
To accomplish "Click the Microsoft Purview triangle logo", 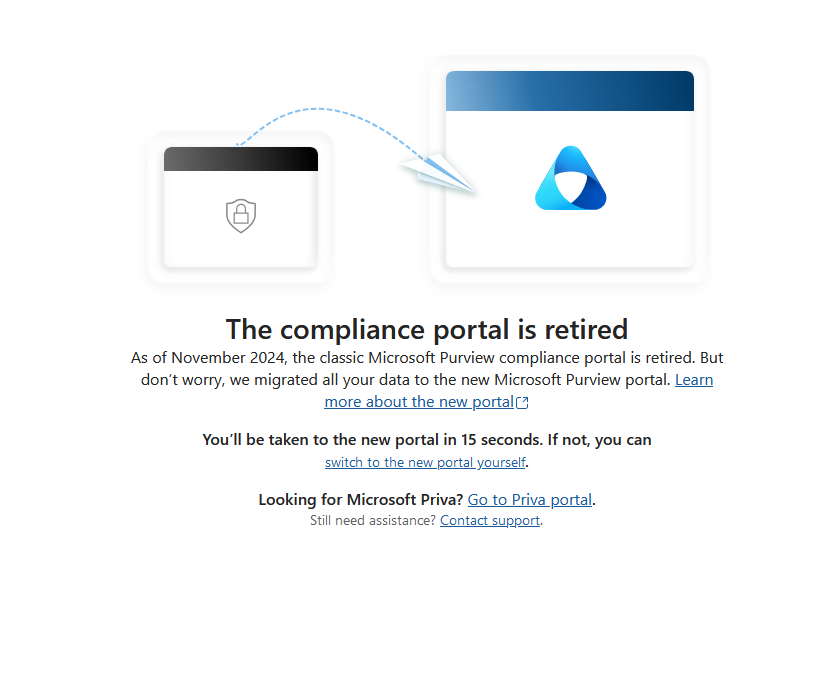I will (x=571, y=178).
